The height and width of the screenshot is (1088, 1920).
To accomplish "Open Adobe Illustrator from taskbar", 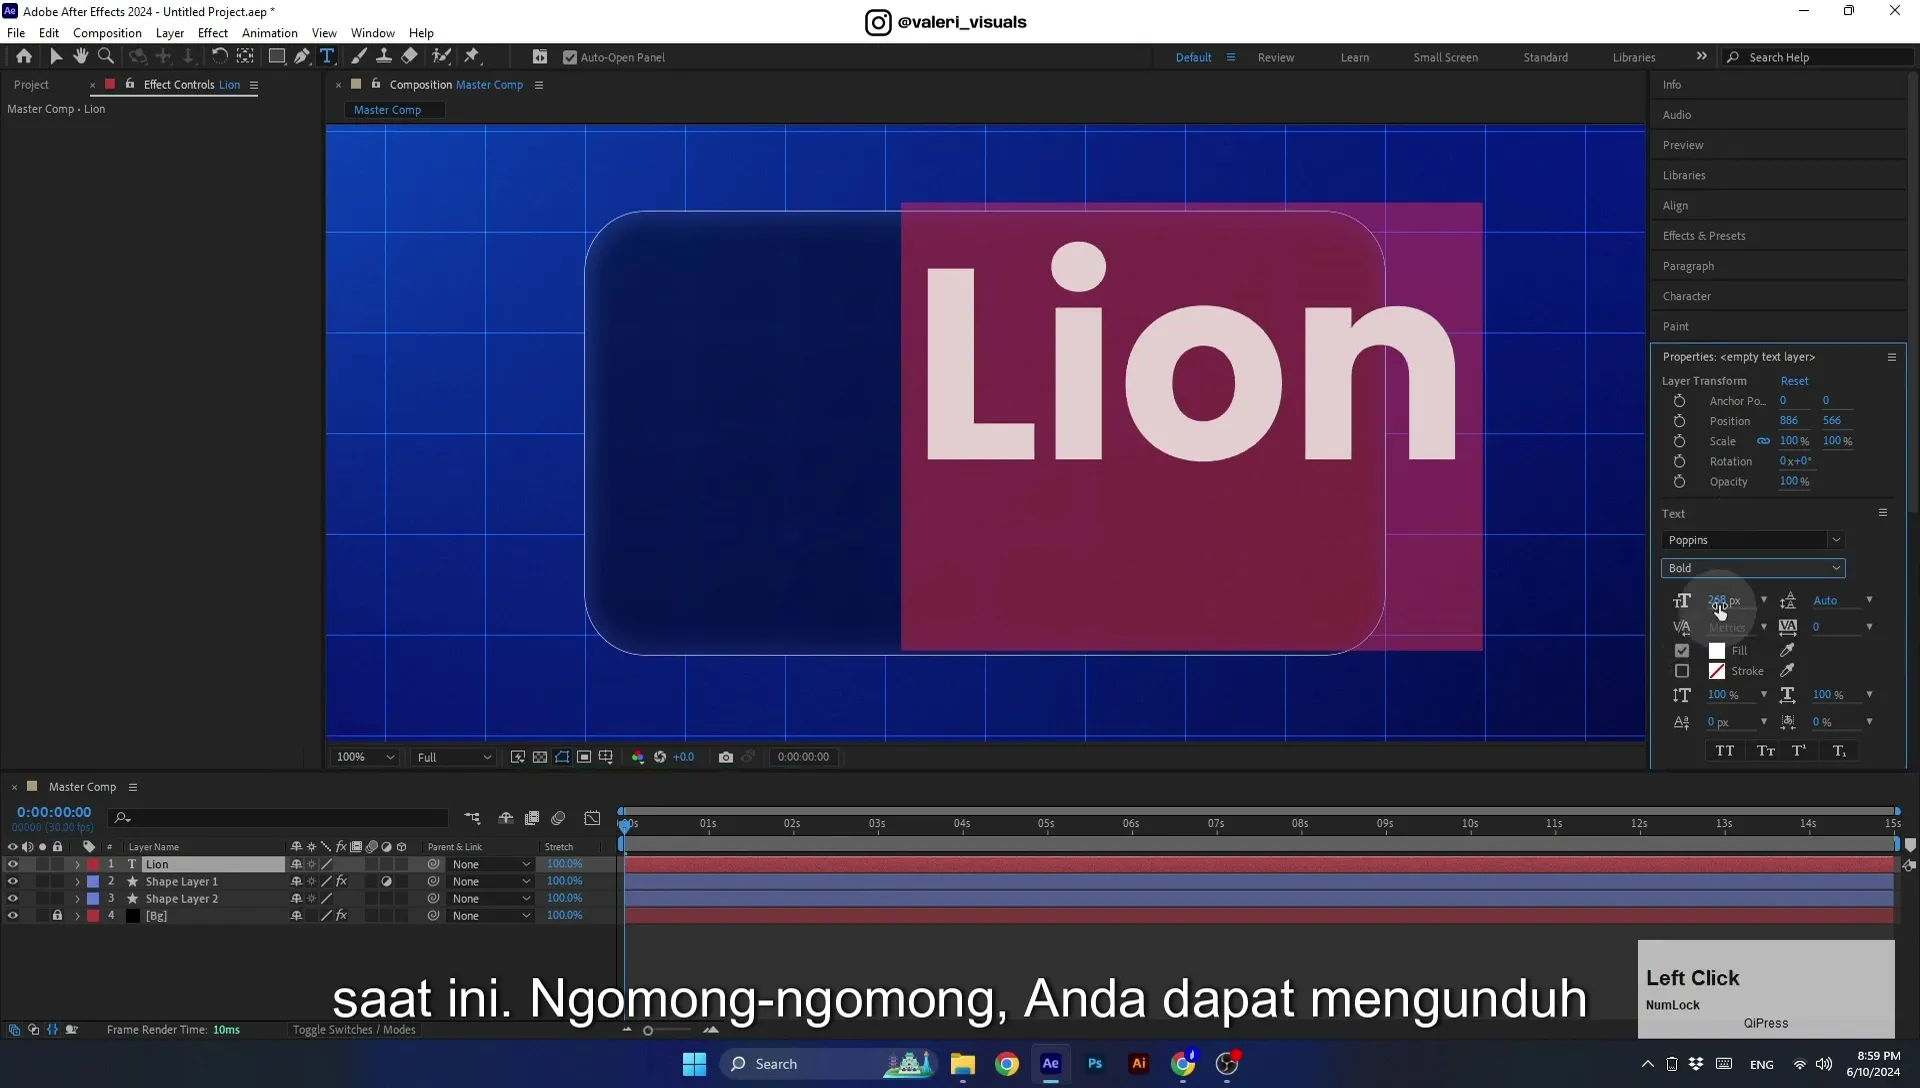I will pyautogui.click(x=1139, y=1064).
